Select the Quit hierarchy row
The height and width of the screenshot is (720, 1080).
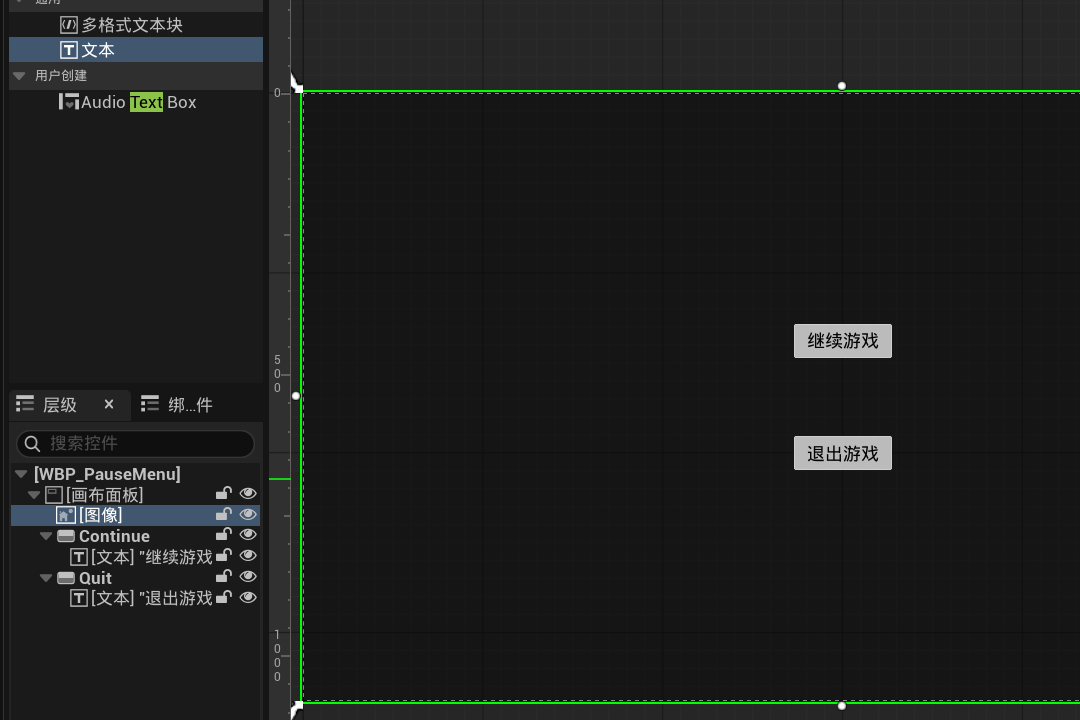point(136,577)
